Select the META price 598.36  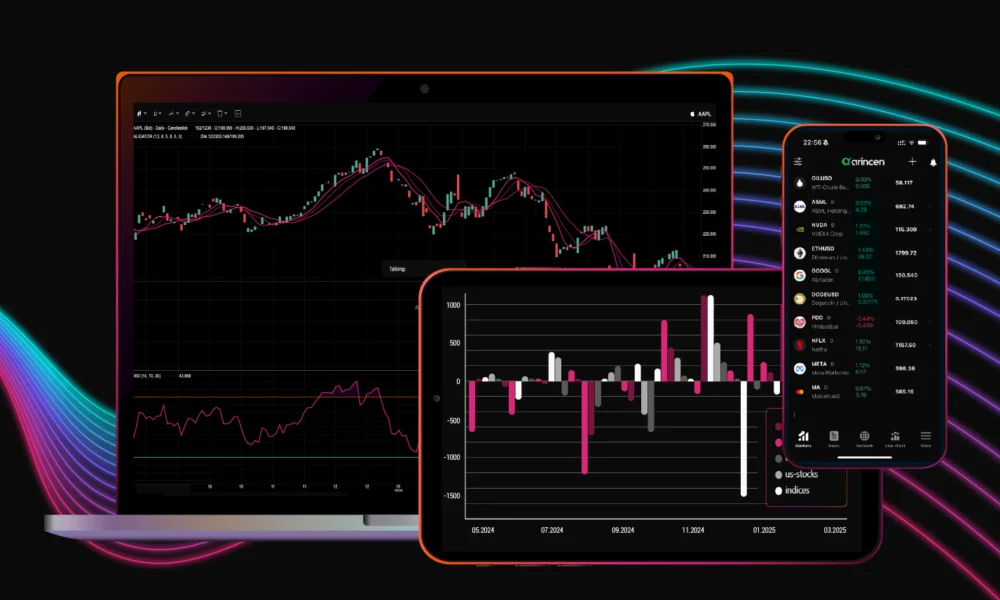tap(905, 369)
